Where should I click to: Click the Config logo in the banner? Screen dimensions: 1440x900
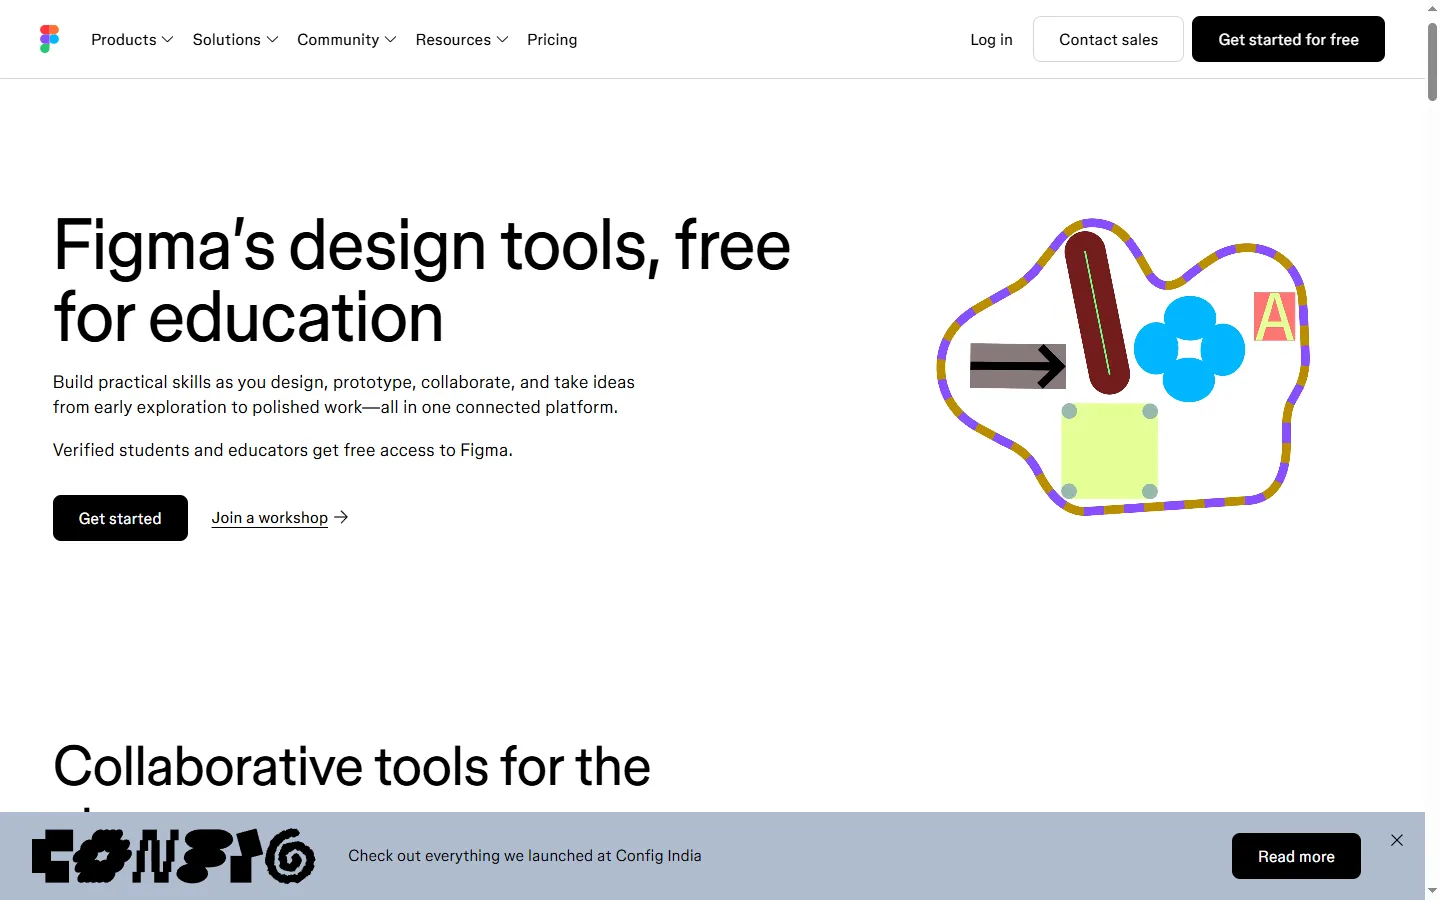click(174, 856)
